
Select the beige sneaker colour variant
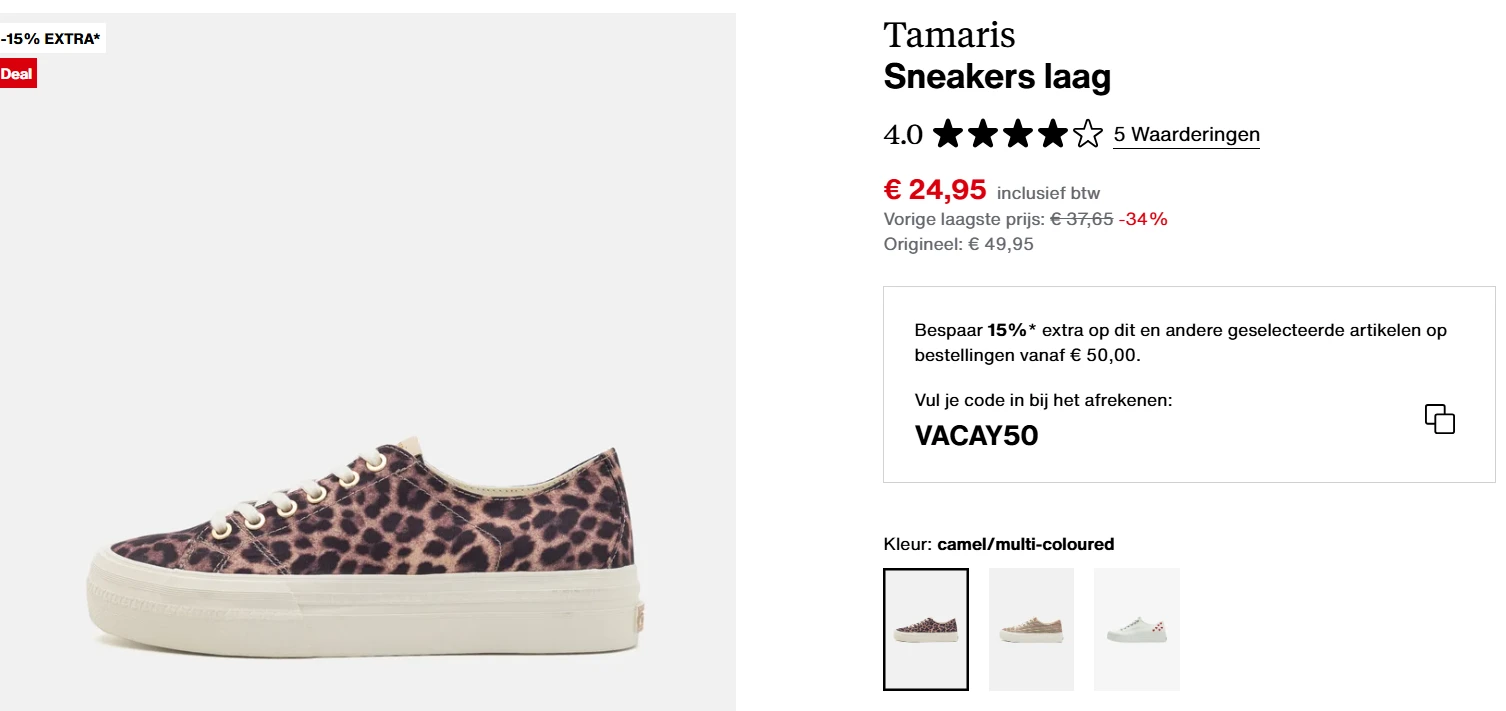(x=1031, y=629)
